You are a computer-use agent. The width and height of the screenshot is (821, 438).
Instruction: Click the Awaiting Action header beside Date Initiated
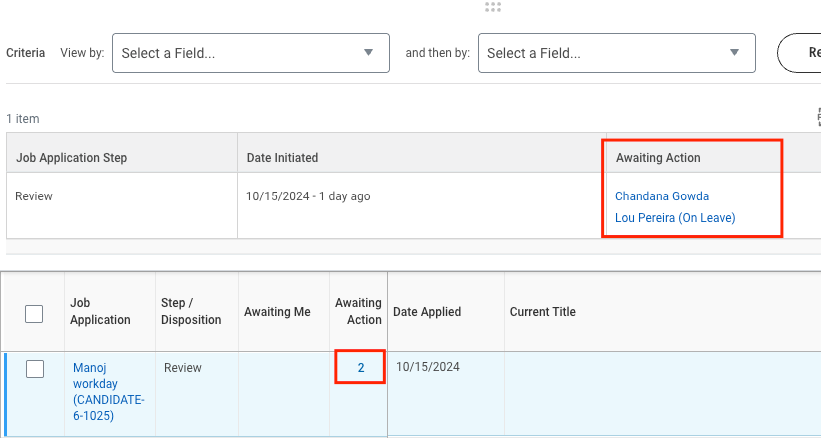[x=658, y=158]
